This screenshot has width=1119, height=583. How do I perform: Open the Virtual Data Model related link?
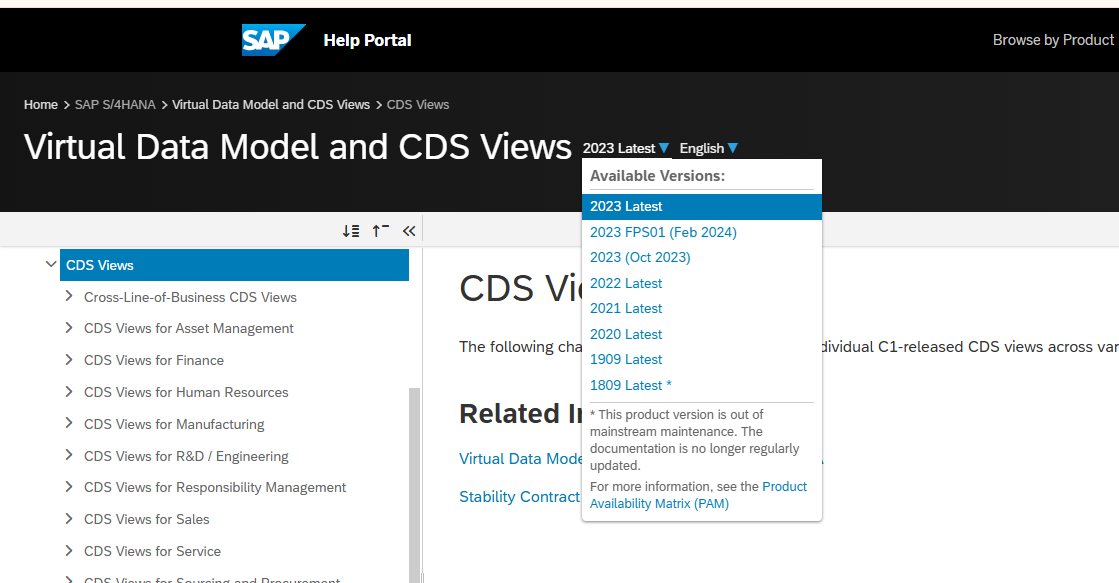click(521, 459)
